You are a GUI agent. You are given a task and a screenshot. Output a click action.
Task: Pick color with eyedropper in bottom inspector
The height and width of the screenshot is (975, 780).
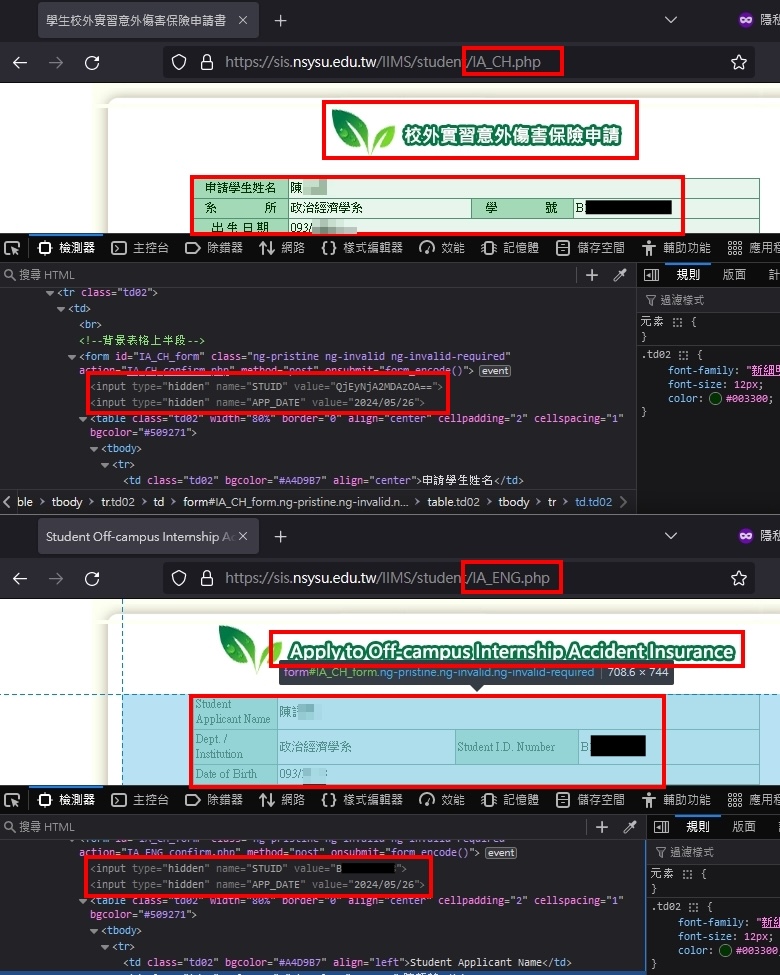pyautogui.click(x=629, y=827)
